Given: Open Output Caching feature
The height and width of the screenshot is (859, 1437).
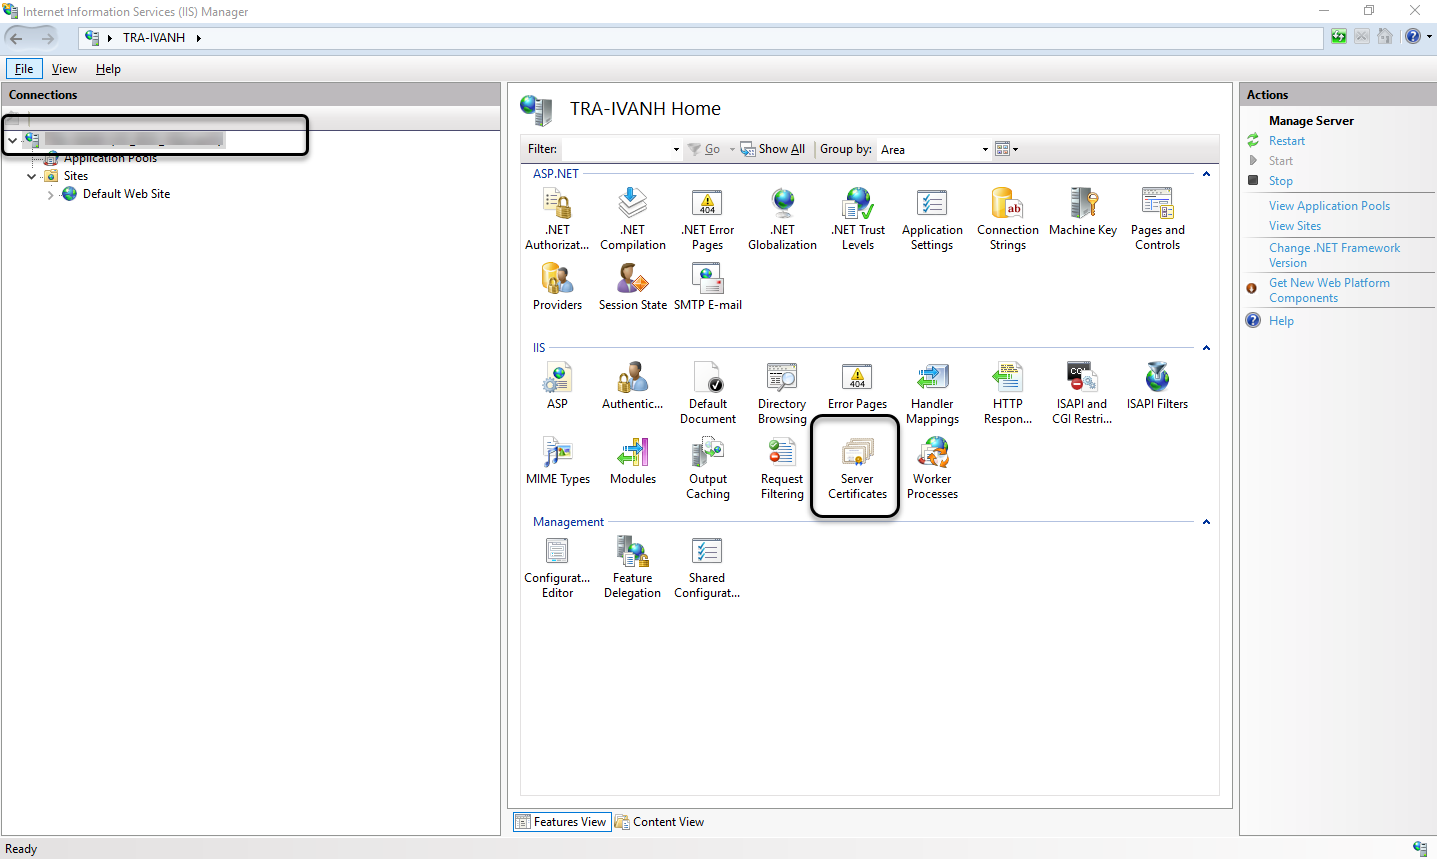Looking at the screenshot, I should pos(707,468).
